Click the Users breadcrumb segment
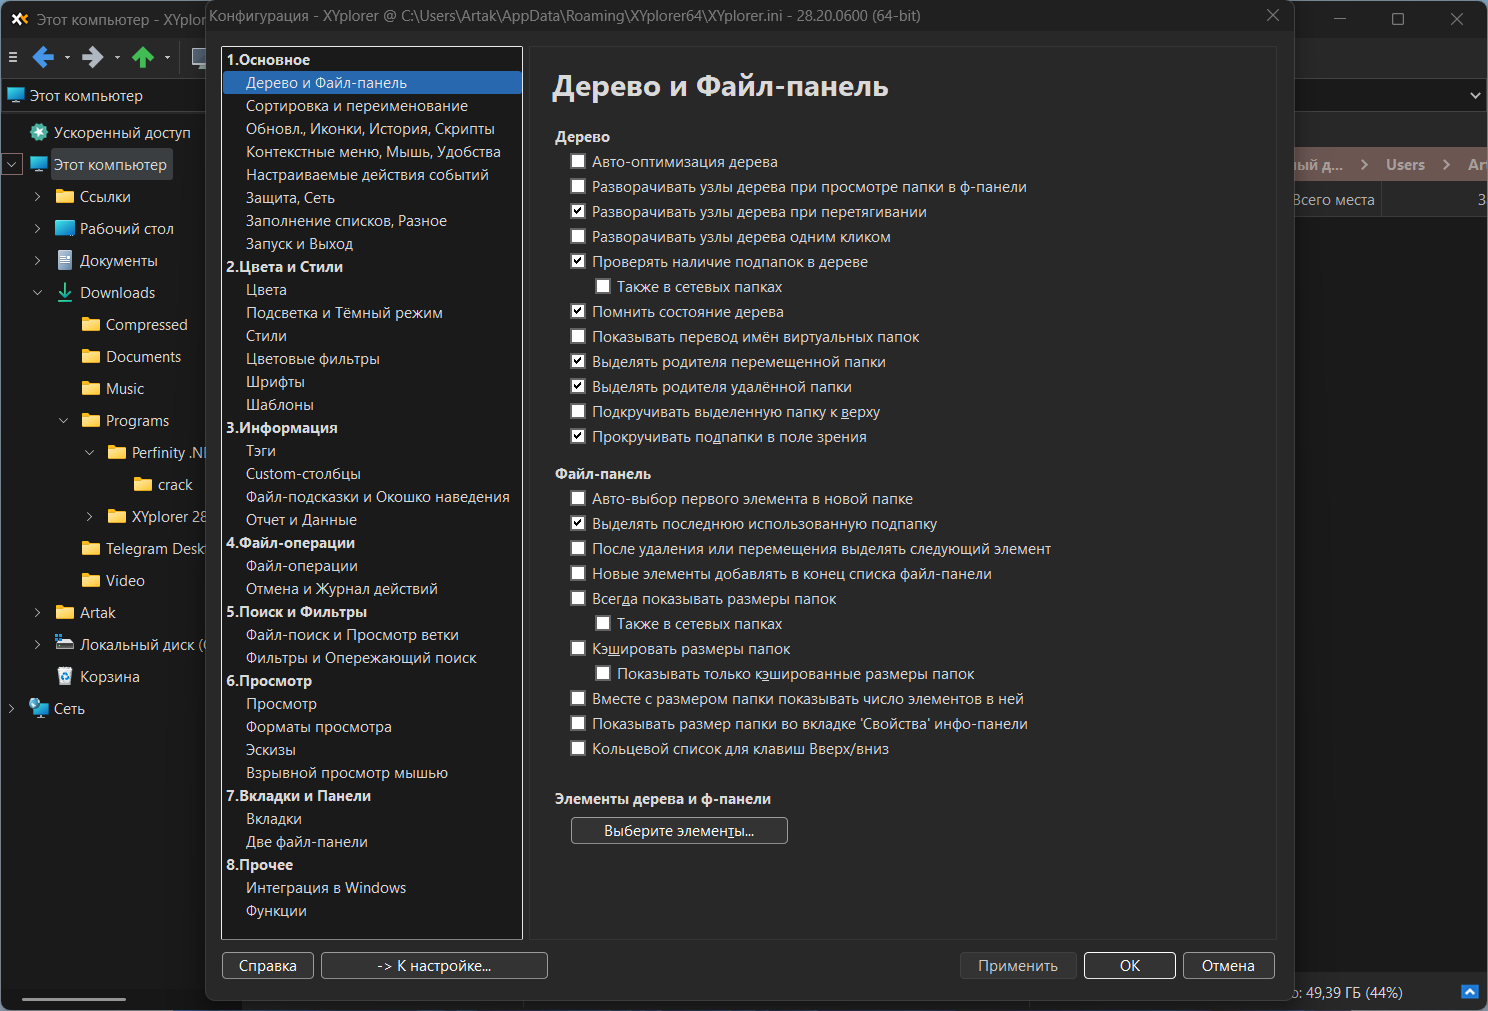 (1405, 164)
